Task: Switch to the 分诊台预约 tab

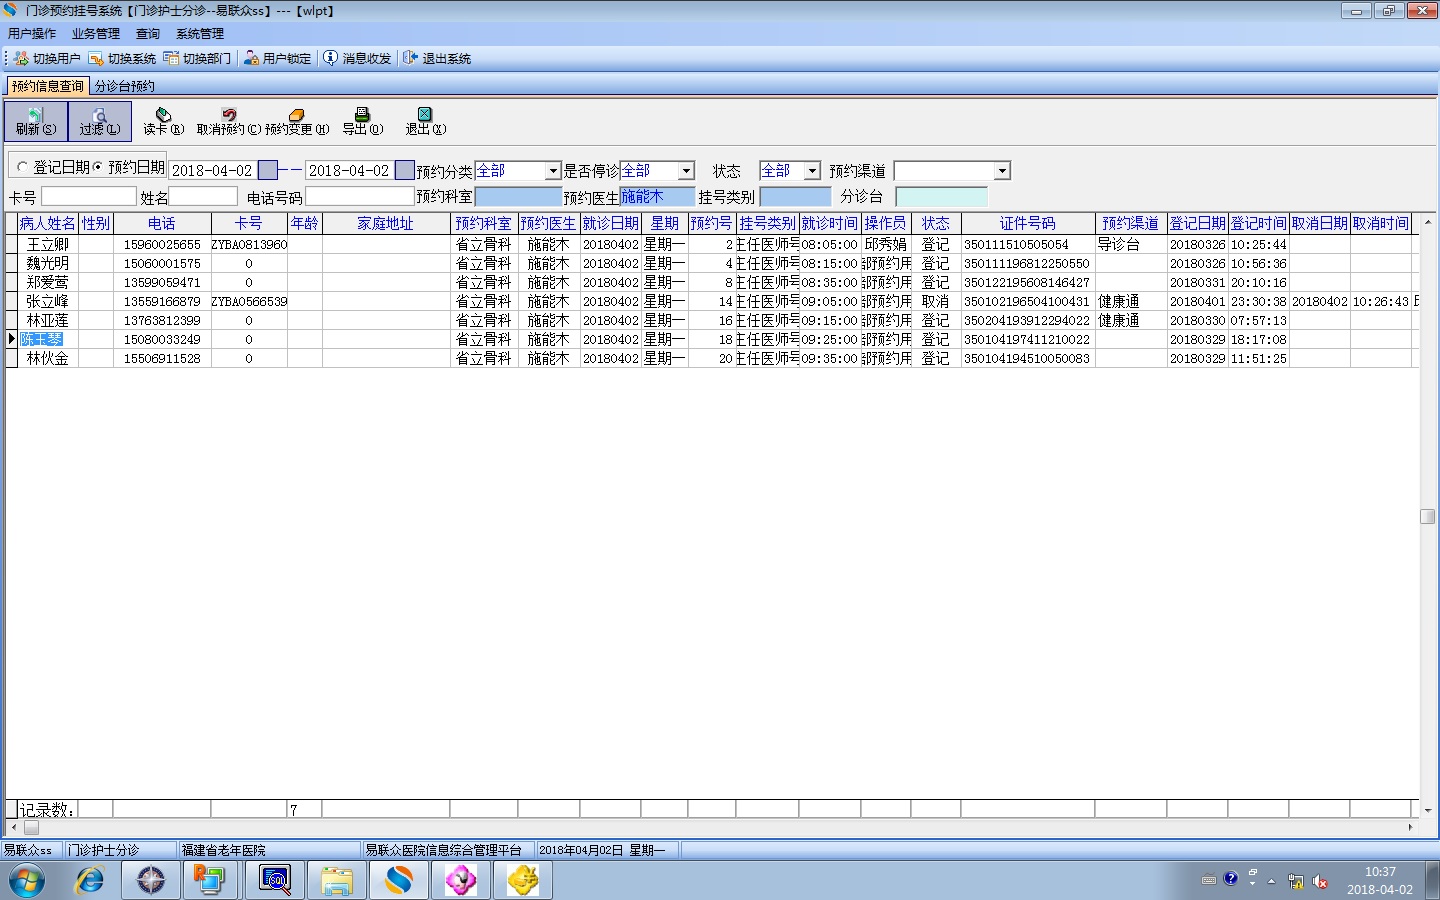Action: tap(125, 86)
